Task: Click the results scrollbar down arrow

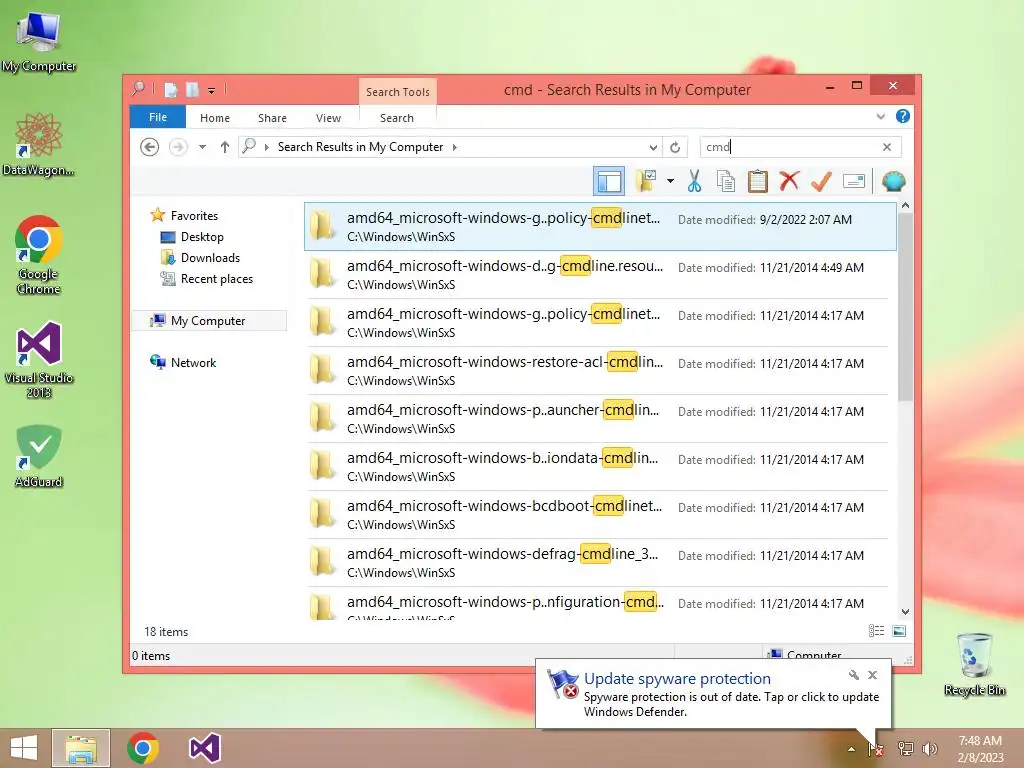Action: coord(905,612)
